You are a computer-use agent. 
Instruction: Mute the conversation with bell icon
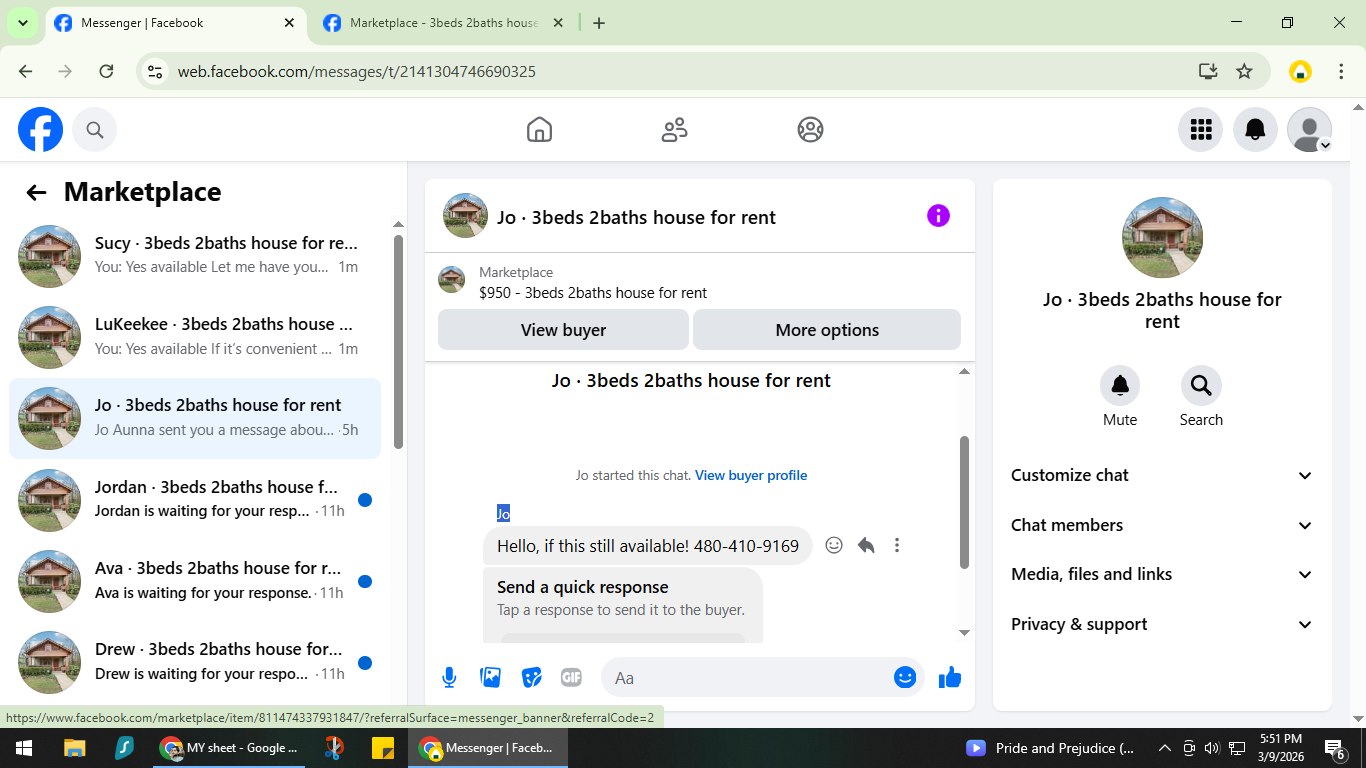(1120, 386)
